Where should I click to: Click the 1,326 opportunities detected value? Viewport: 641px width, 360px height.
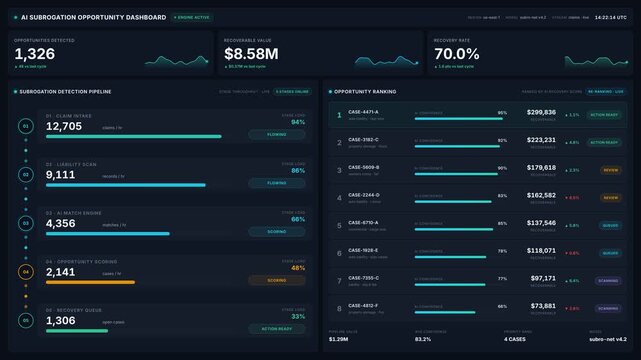(x=35, y=54)
